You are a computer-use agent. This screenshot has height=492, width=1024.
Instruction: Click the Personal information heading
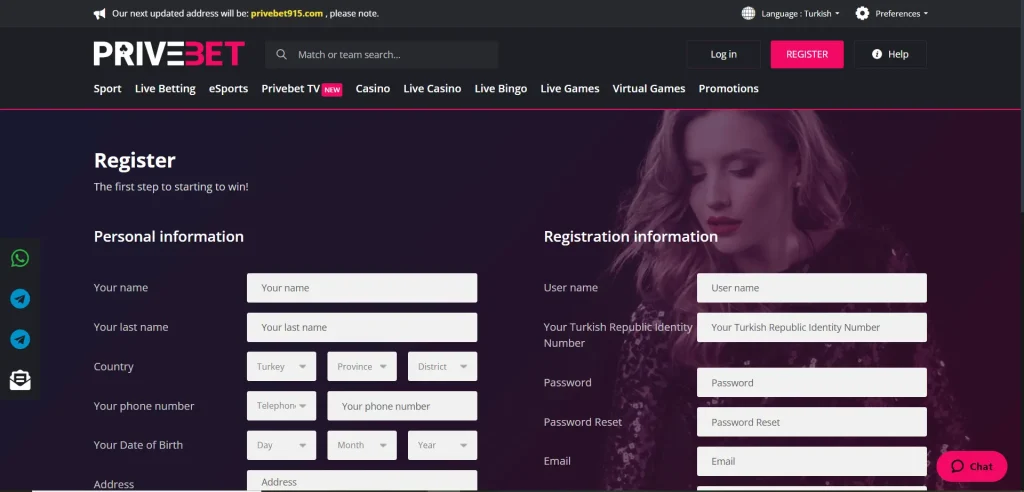[x=168, y=237]
